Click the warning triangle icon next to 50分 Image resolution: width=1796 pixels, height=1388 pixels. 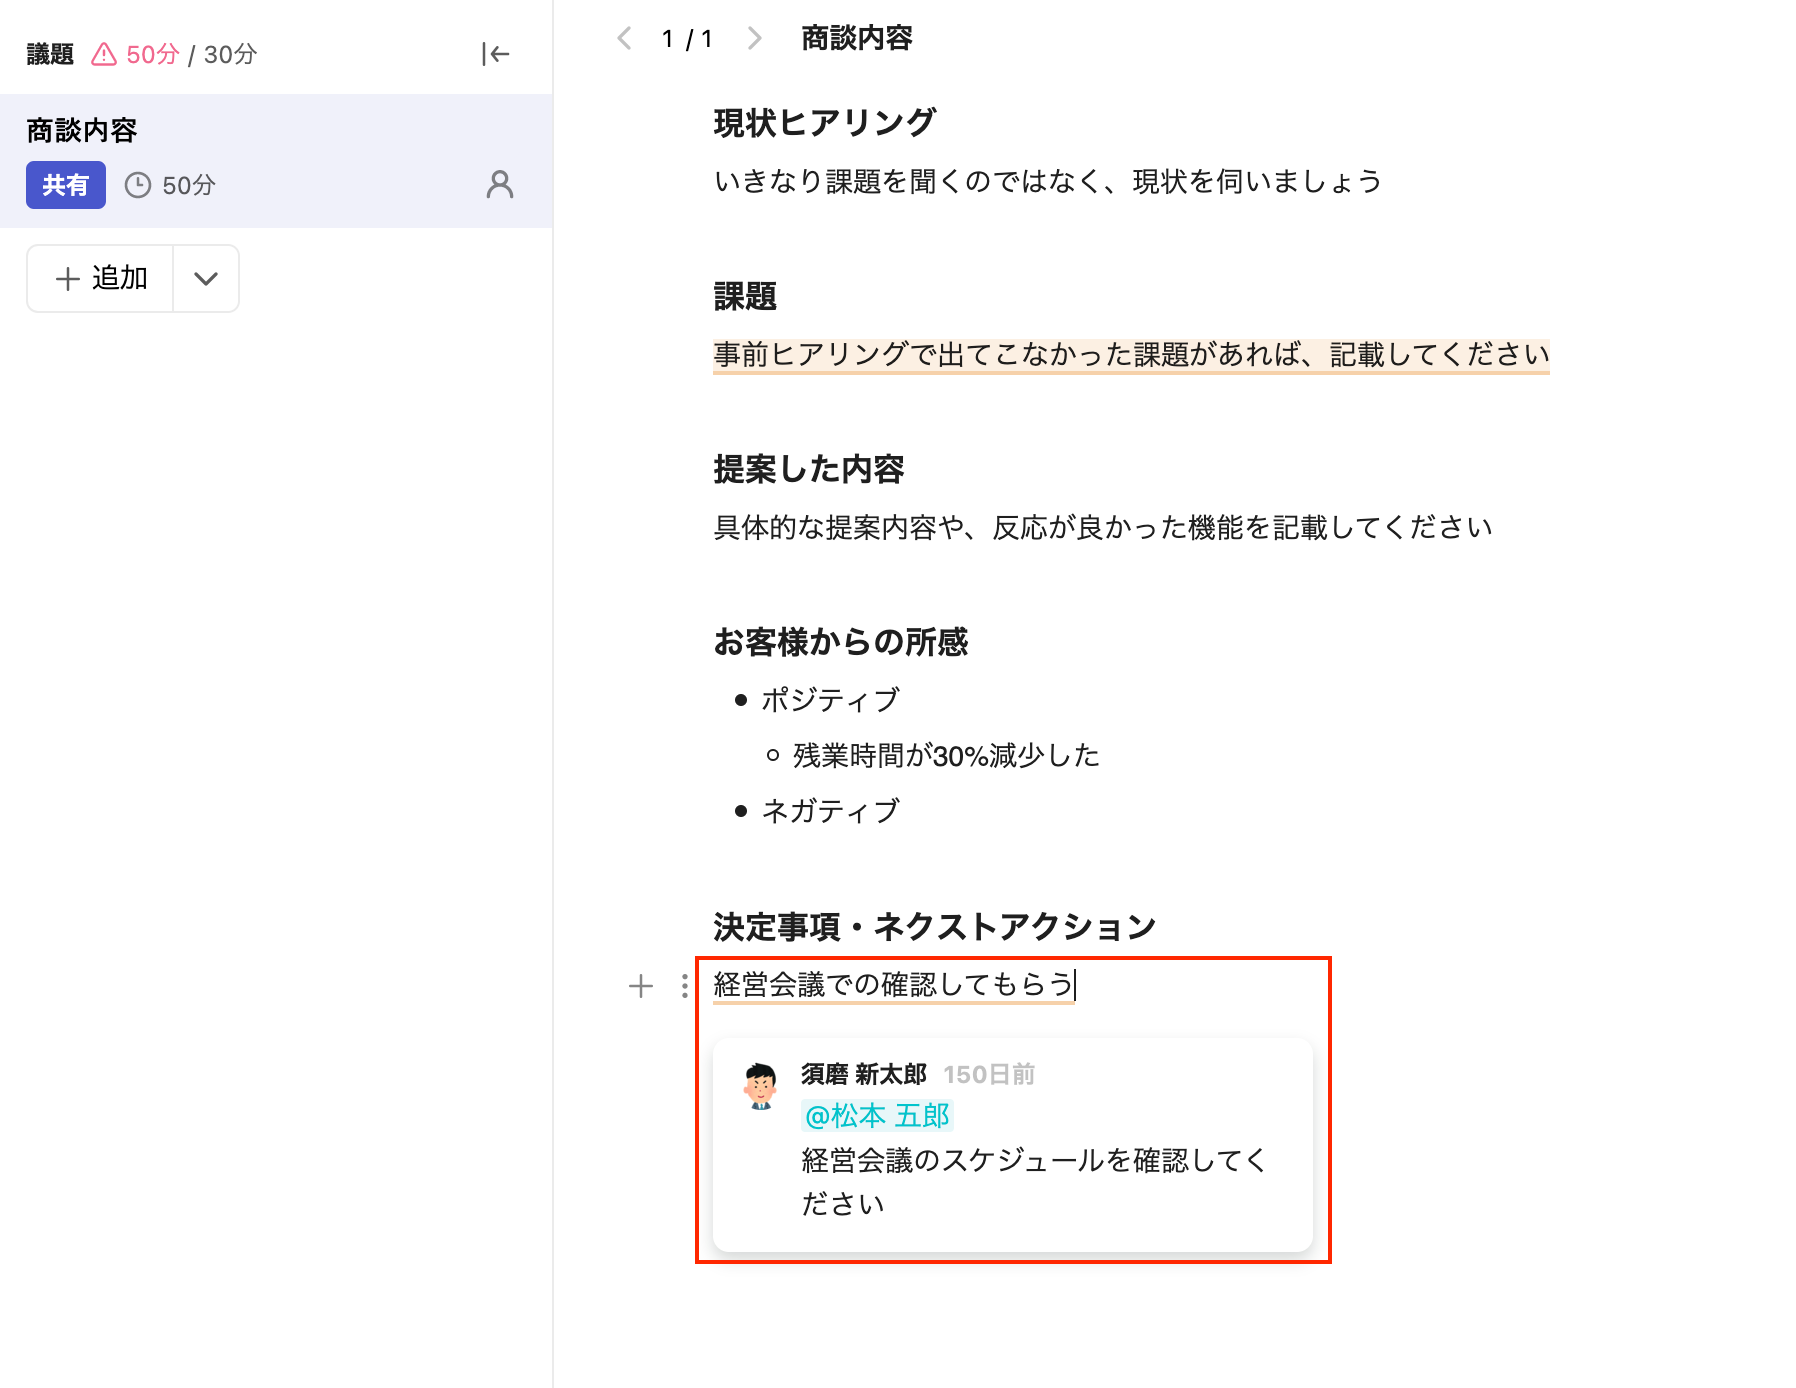[x=104, y=54]
